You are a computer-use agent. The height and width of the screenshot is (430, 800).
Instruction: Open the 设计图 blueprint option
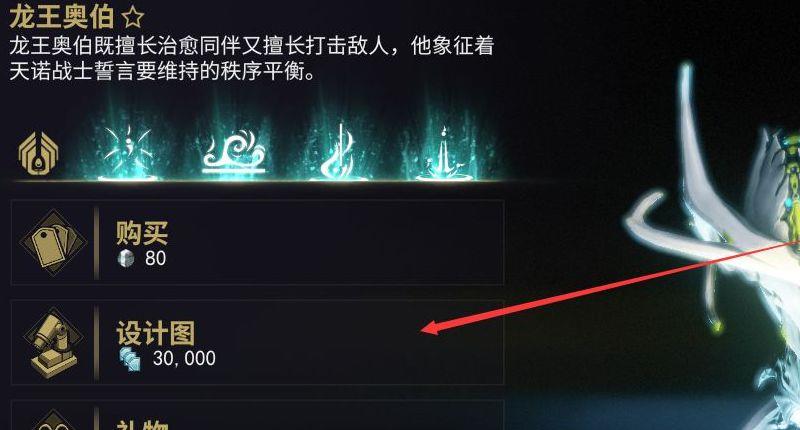click(x=258, y=342)
